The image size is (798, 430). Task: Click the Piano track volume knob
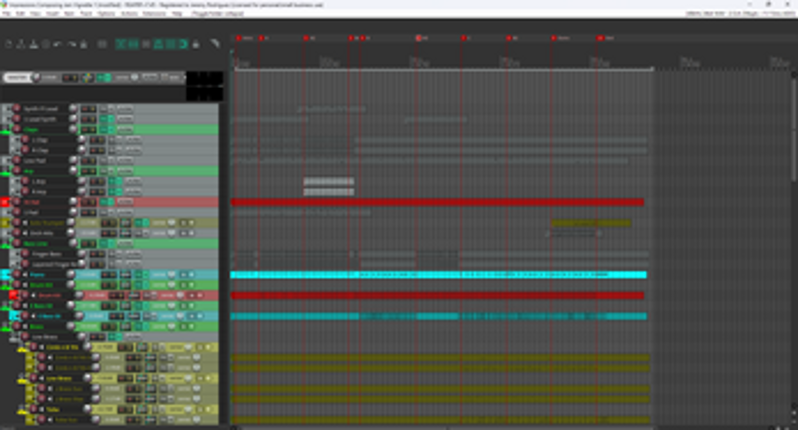pos(72,274)
